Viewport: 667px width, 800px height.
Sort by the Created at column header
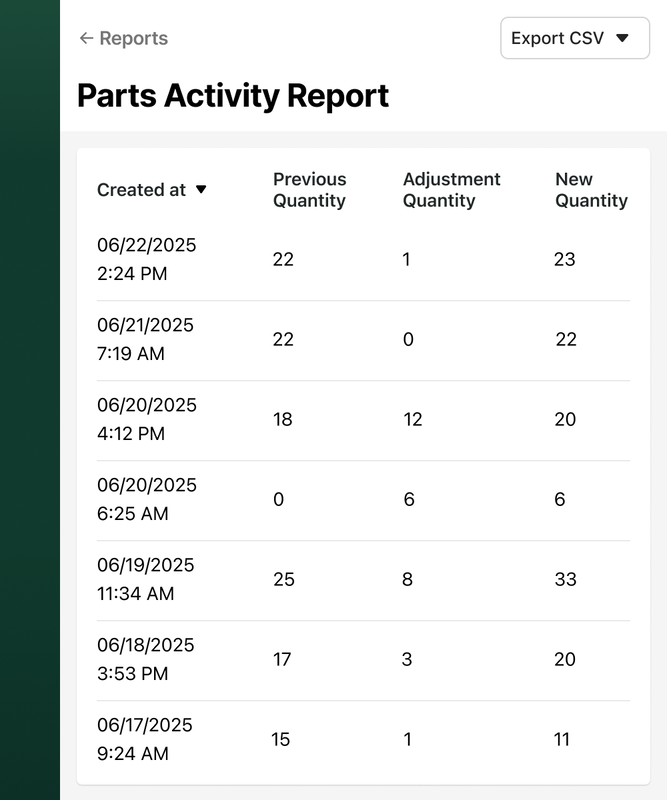click(x=152, y=190)
